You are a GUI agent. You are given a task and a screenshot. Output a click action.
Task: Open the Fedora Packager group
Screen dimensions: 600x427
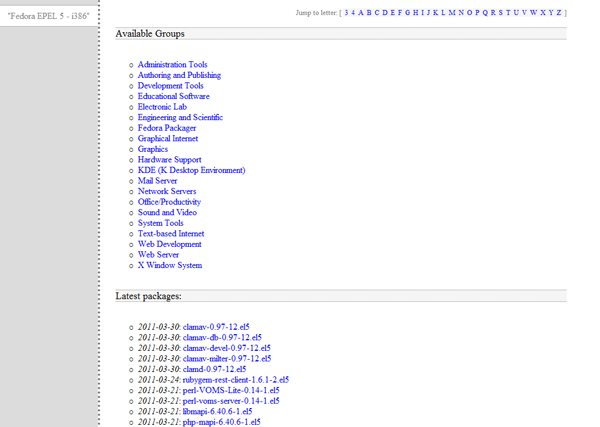tap(167, 128)
